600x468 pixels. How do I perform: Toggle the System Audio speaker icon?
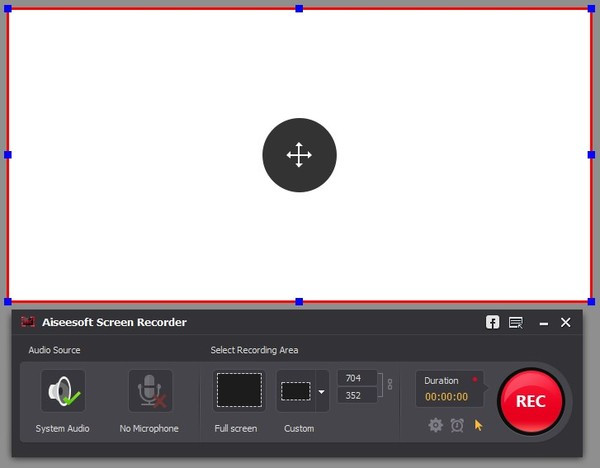[62, 391]
